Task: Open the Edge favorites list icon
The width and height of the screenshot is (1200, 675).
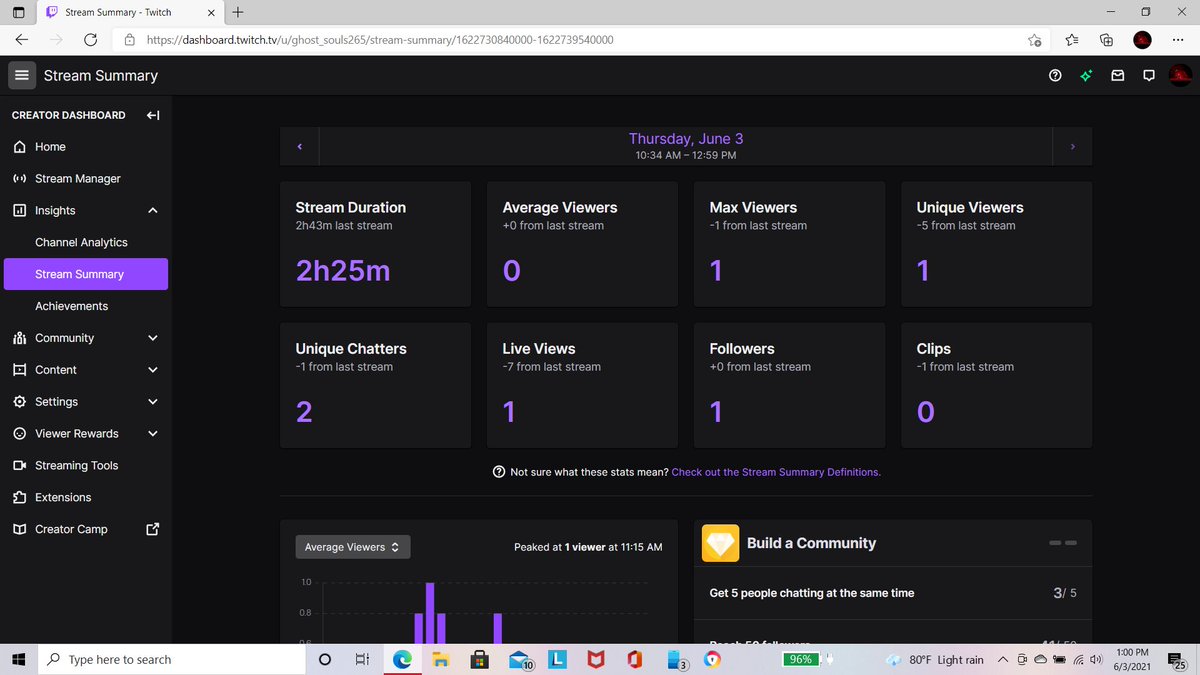Action: point(1072,40)
